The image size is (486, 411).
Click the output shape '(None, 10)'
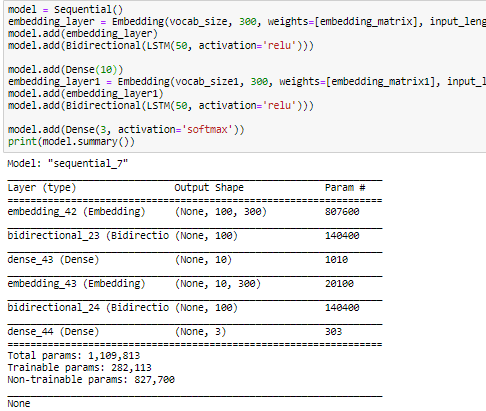point(203,260)
